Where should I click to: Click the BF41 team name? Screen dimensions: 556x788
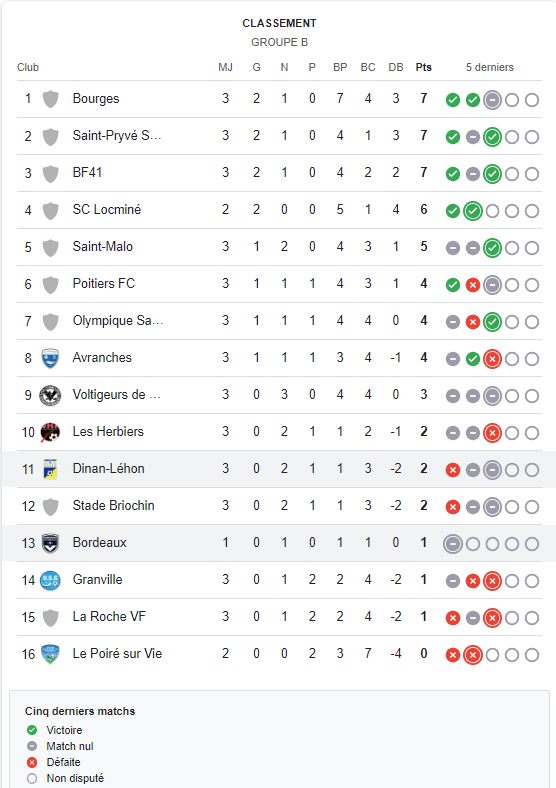(x=87, y=173)
